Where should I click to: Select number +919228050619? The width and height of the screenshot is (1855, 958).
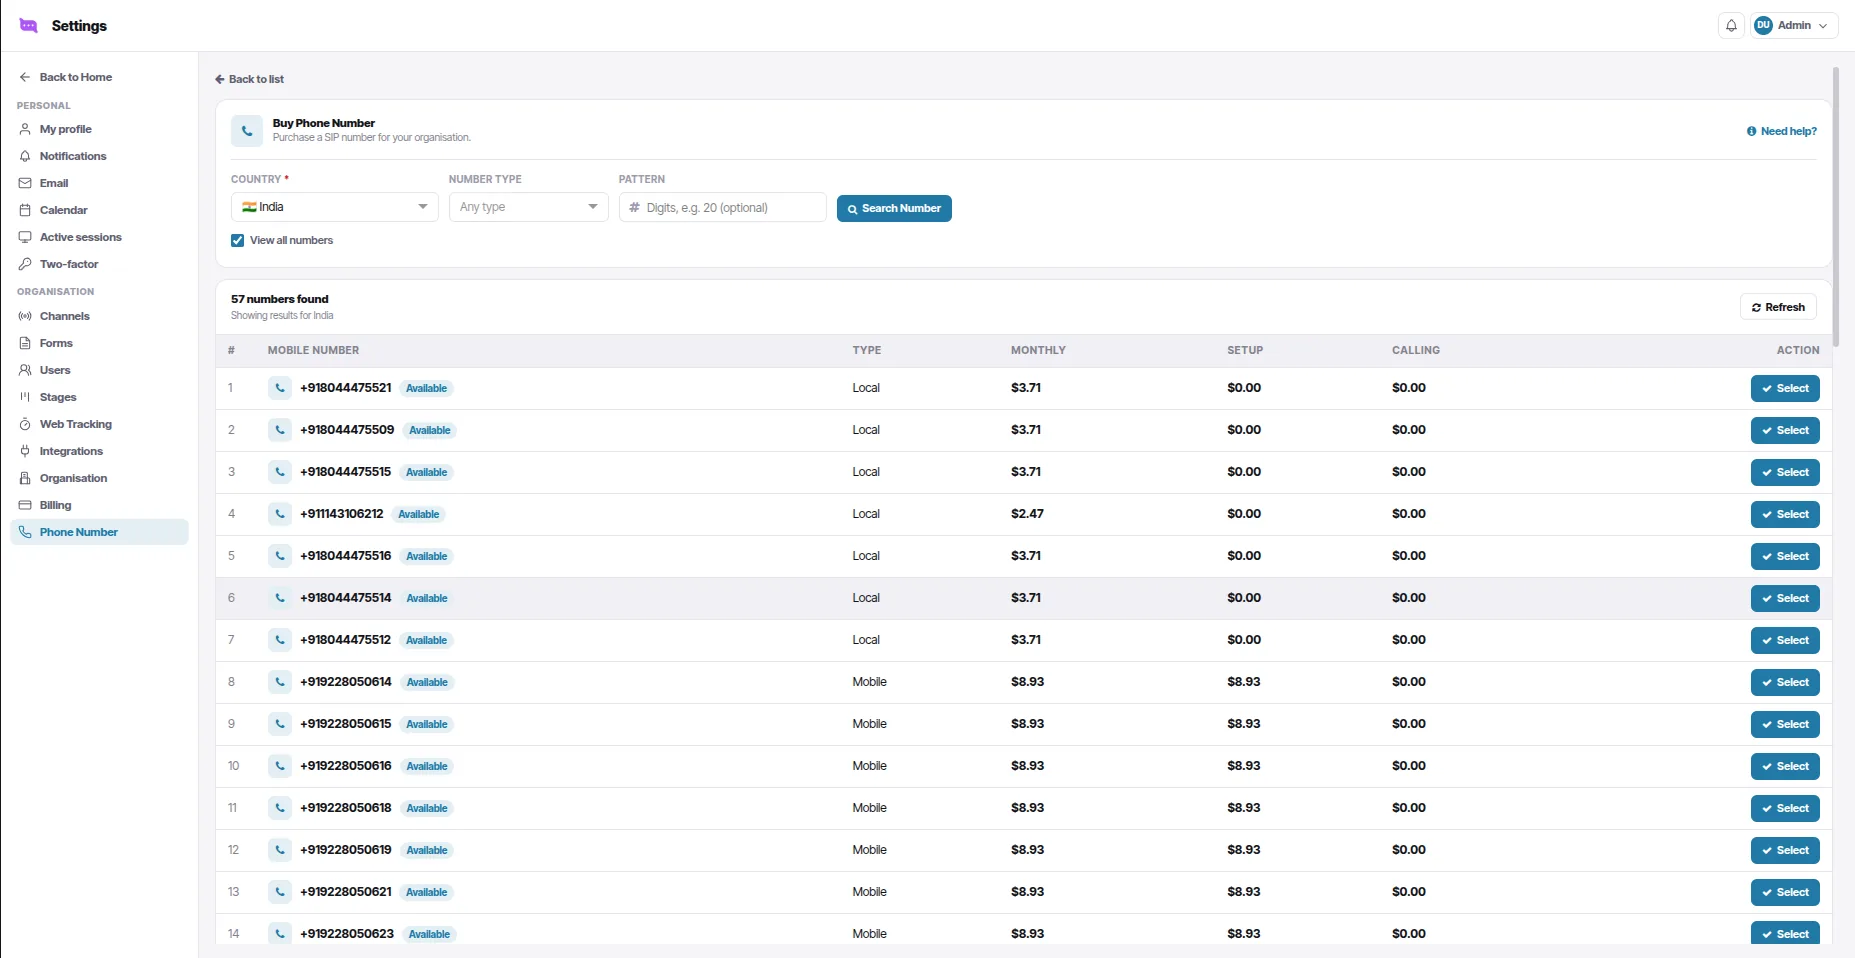1785,850
